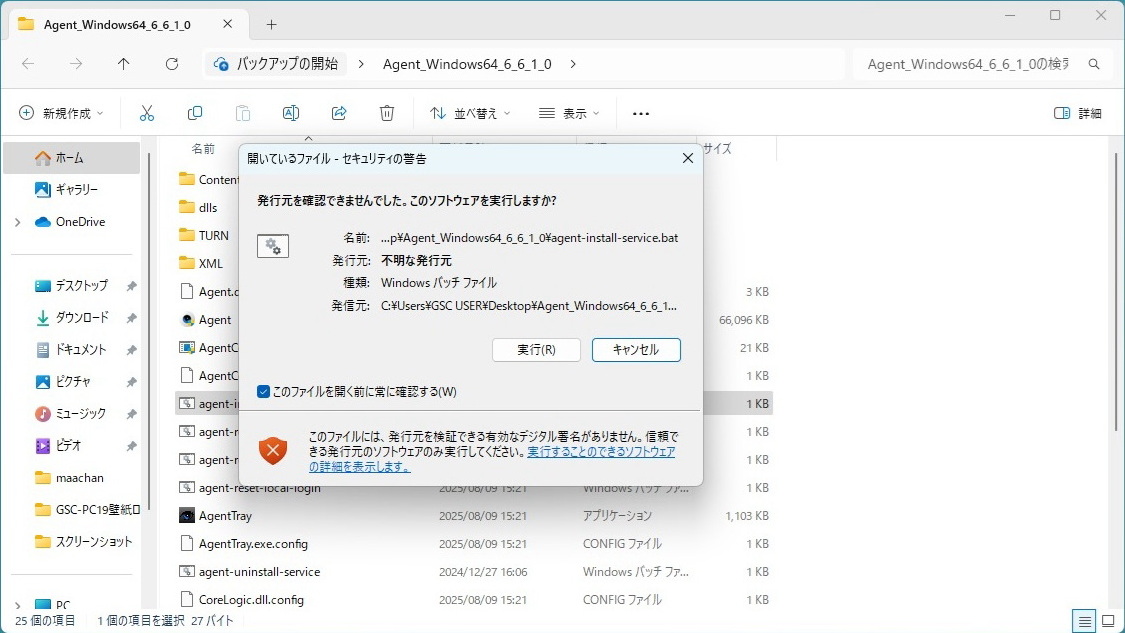The image size is (1125, 633).
Task: Click the Share icon in toolbar
Action: tap(339, 113)
